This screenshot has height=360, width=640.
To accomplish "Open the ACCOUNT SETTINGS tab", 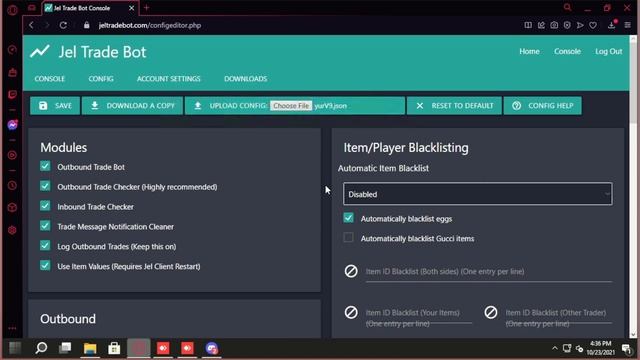I will [x=169, y=79].
